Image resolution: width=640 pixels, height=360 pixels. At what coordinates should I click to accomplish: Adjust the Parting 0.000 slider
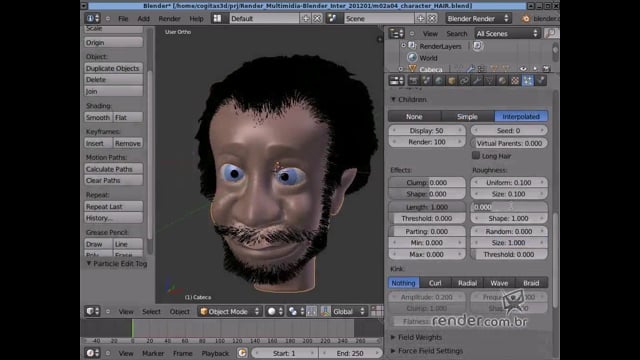(427, 231)
